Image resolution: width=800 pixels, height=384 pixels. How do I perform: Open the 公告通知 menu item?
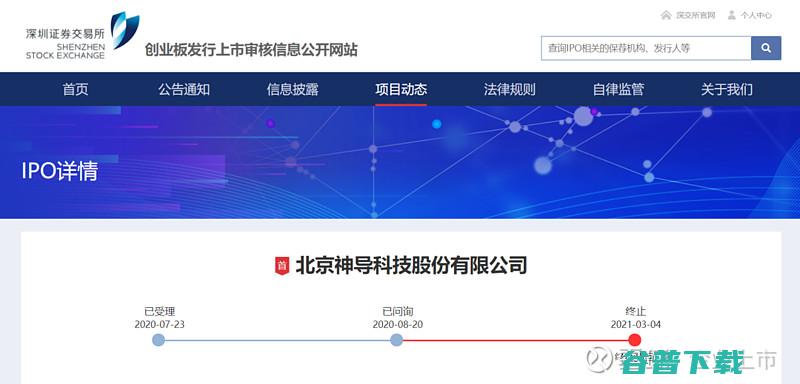coord(184,89)
